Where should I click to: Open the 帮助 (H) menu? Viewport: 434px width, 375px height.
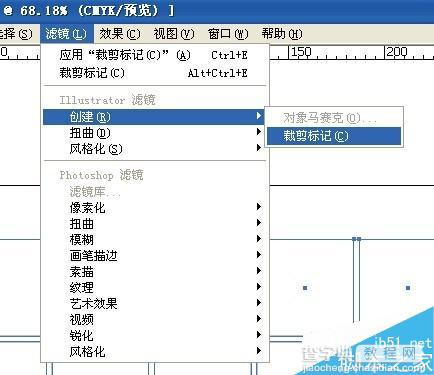pyautogui.click(x=282, y=34)
